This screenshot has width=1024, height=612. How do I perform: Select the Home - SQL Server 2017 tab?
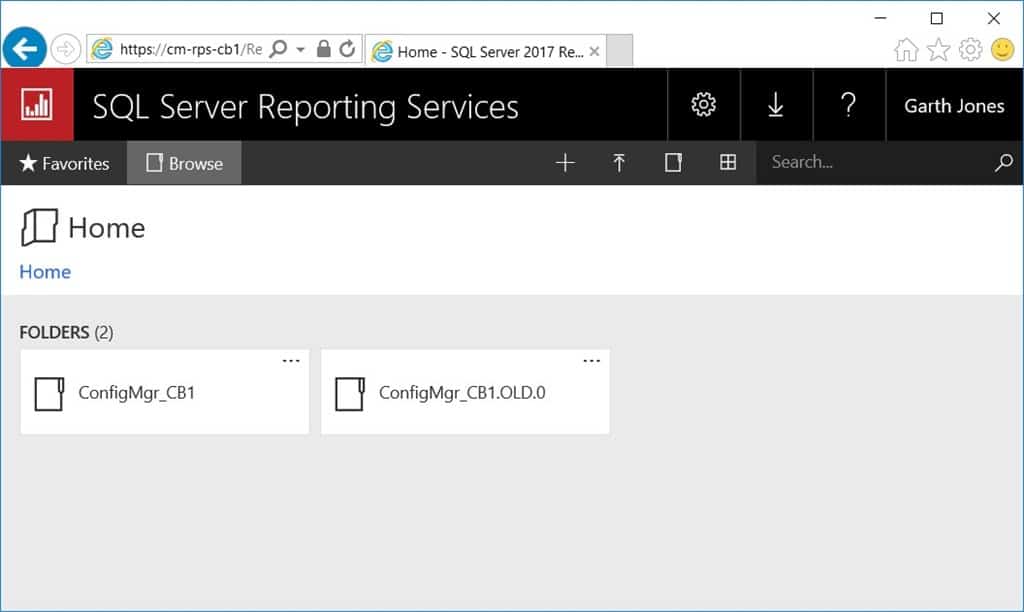(x=485, y=51)
